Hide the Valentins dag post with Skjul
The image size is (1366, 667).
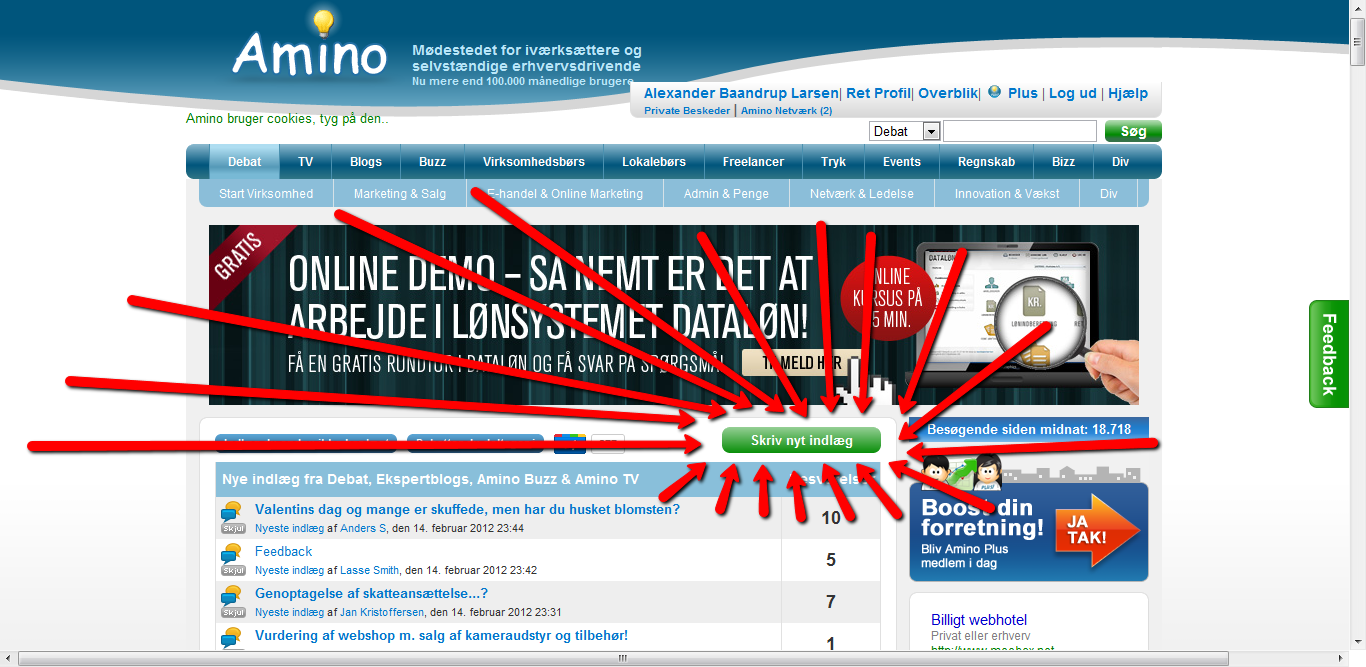(x=233, y=528)
